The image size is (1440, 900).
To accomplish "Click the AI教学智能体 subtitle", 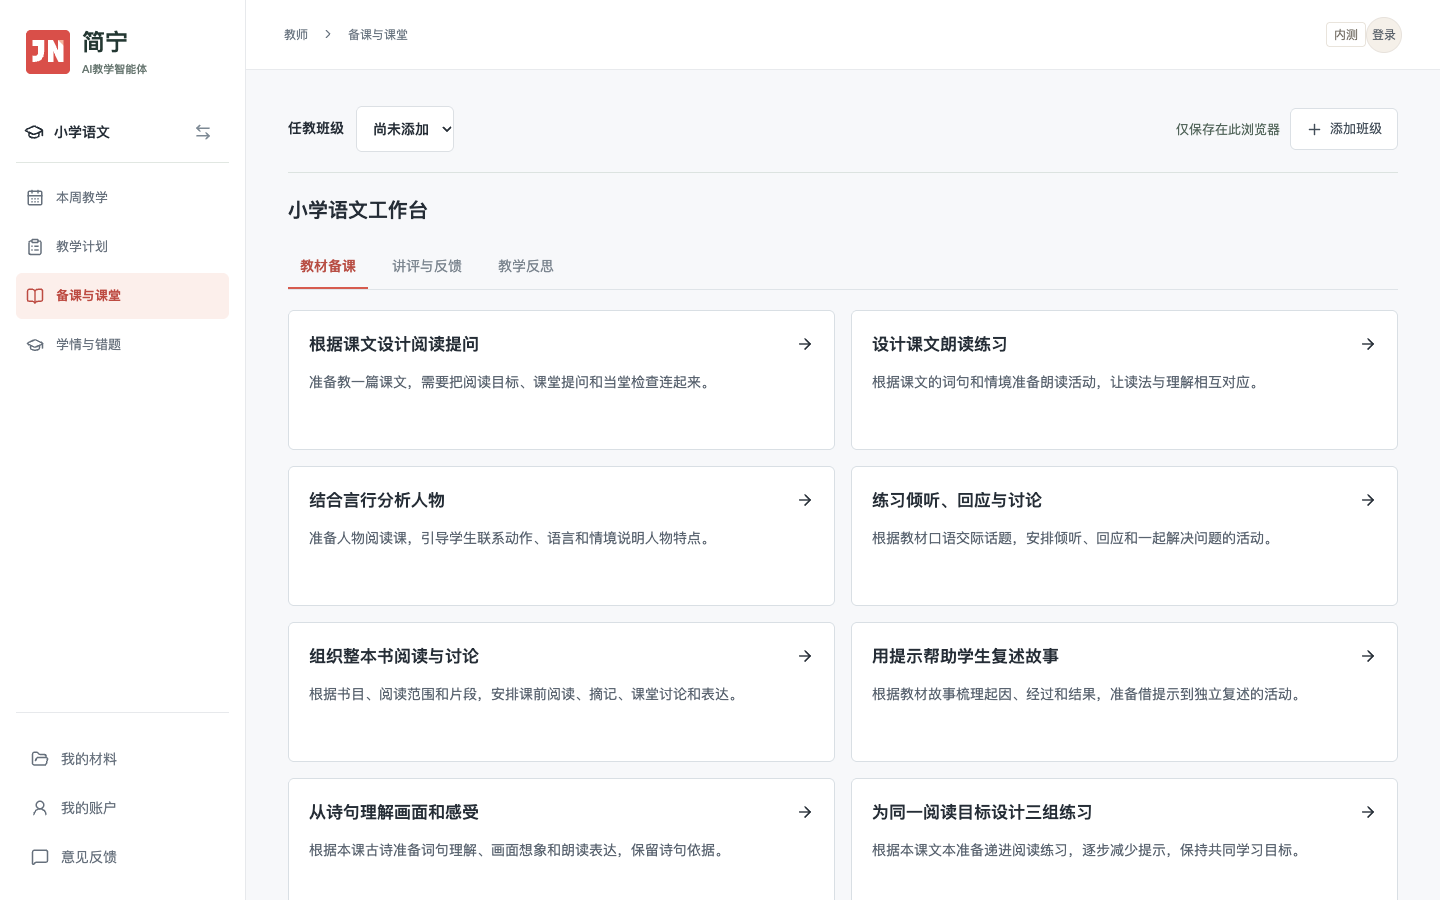I will (114, 69).
